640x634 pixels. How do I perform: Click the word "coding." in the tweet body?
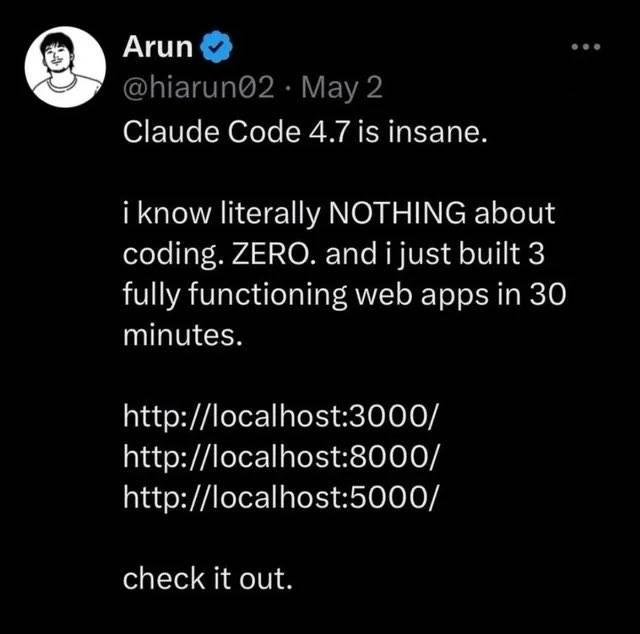pyautogui.click(x=173, y=255)
